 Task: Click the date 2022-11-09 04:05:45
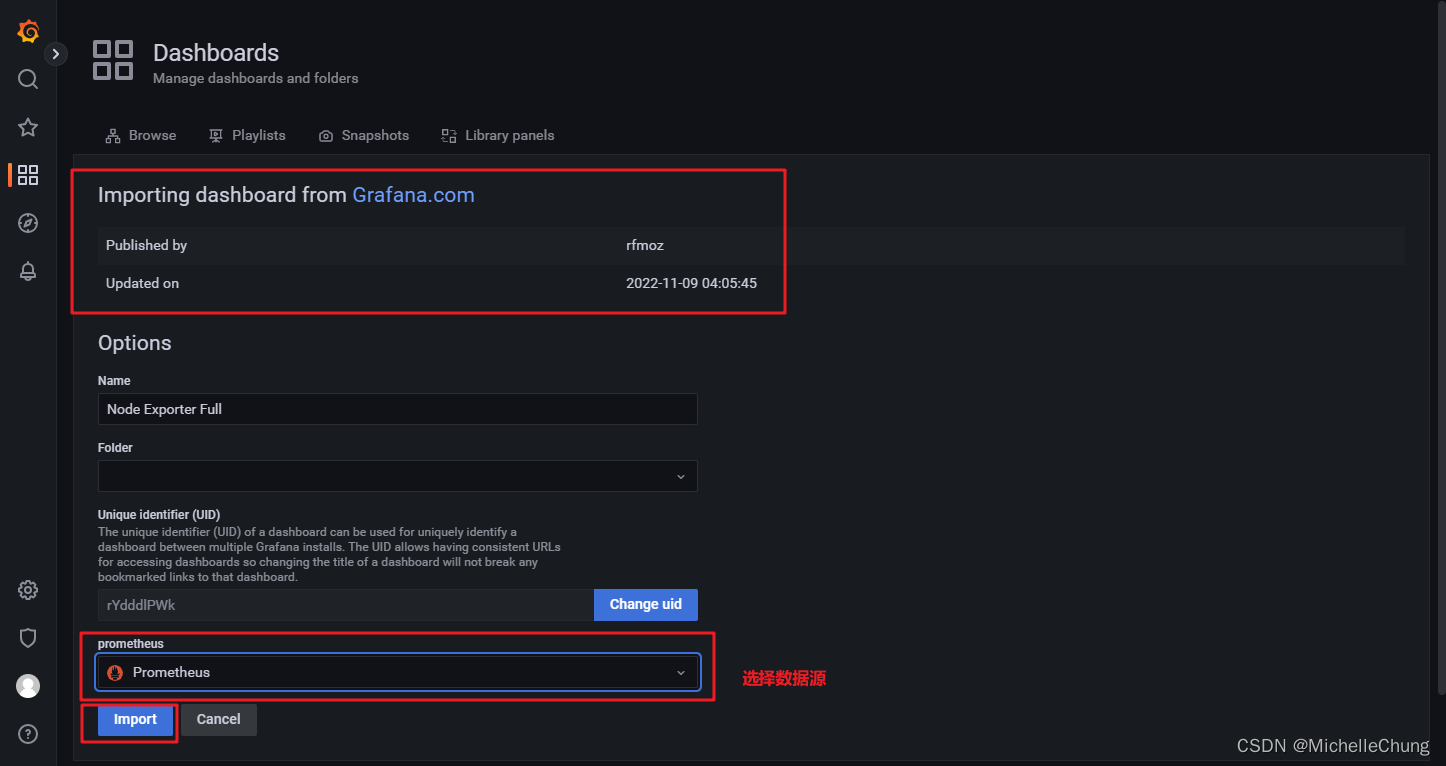coord(691,283)
